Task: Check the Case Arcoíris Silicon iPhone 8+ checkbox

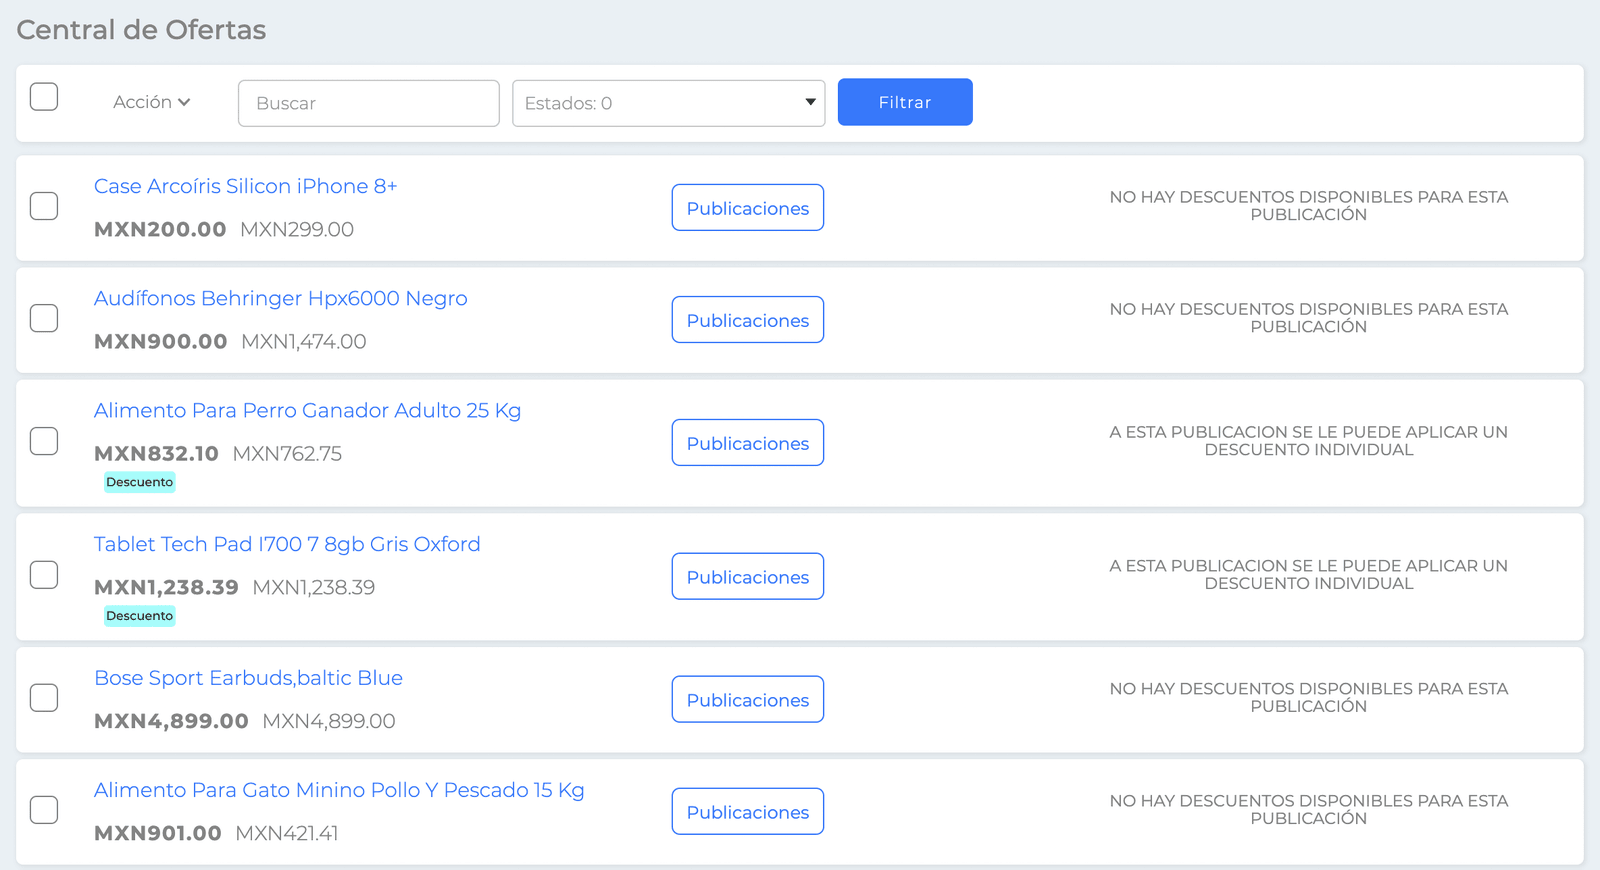Action: (44, 206)
